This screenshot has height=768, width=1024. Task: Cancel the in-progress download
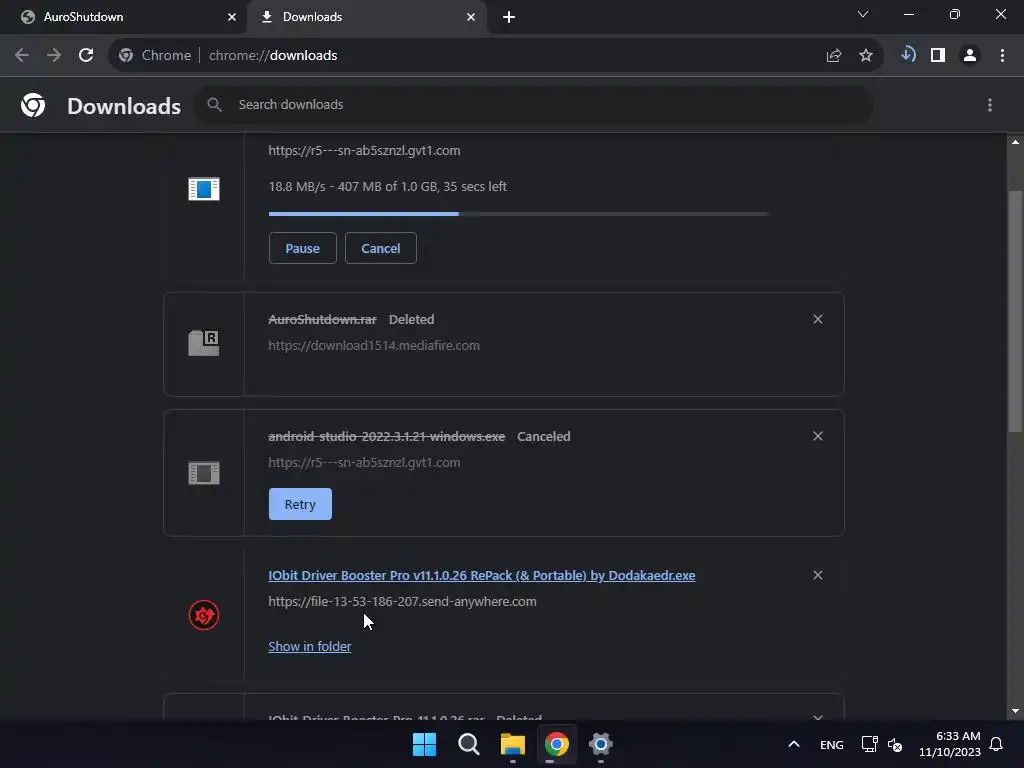click(381, 248)
